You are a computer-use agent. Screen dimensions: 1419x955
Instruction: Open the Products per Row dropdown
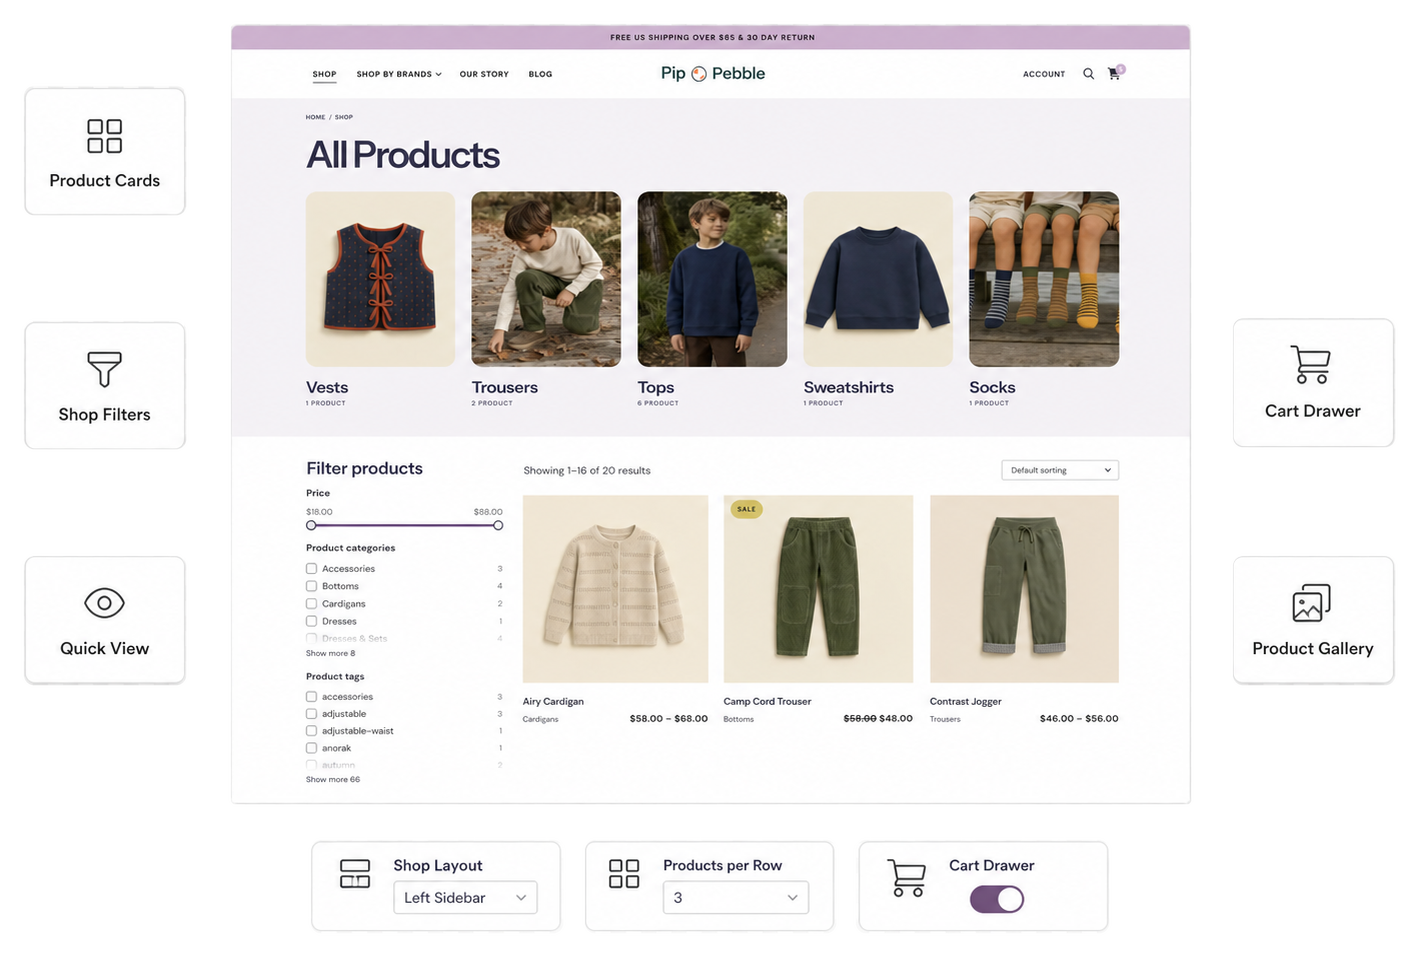tap(735, 898)
